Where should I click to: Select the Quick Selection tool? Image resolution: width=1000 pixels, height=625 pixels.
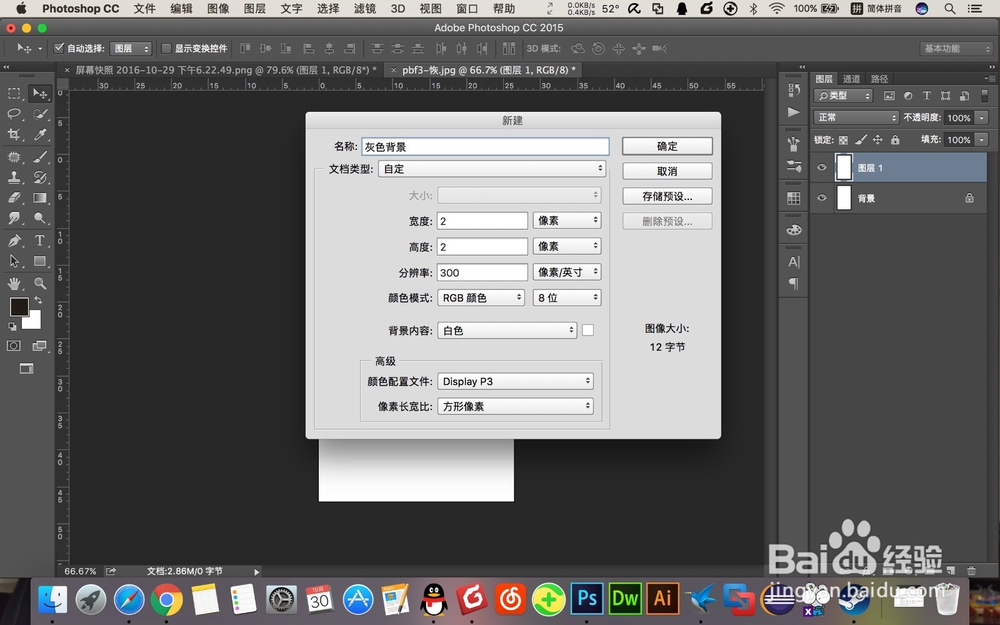(40, 114)
